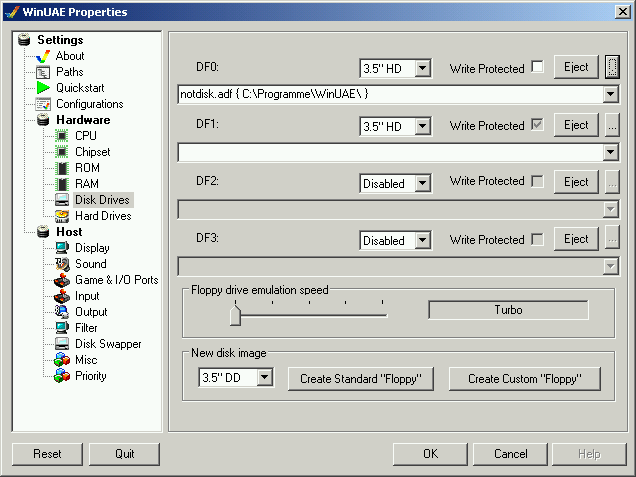Click the Misc cubes icon
Viewport: 636px width, 477px height.
click(x=62, y=360)
